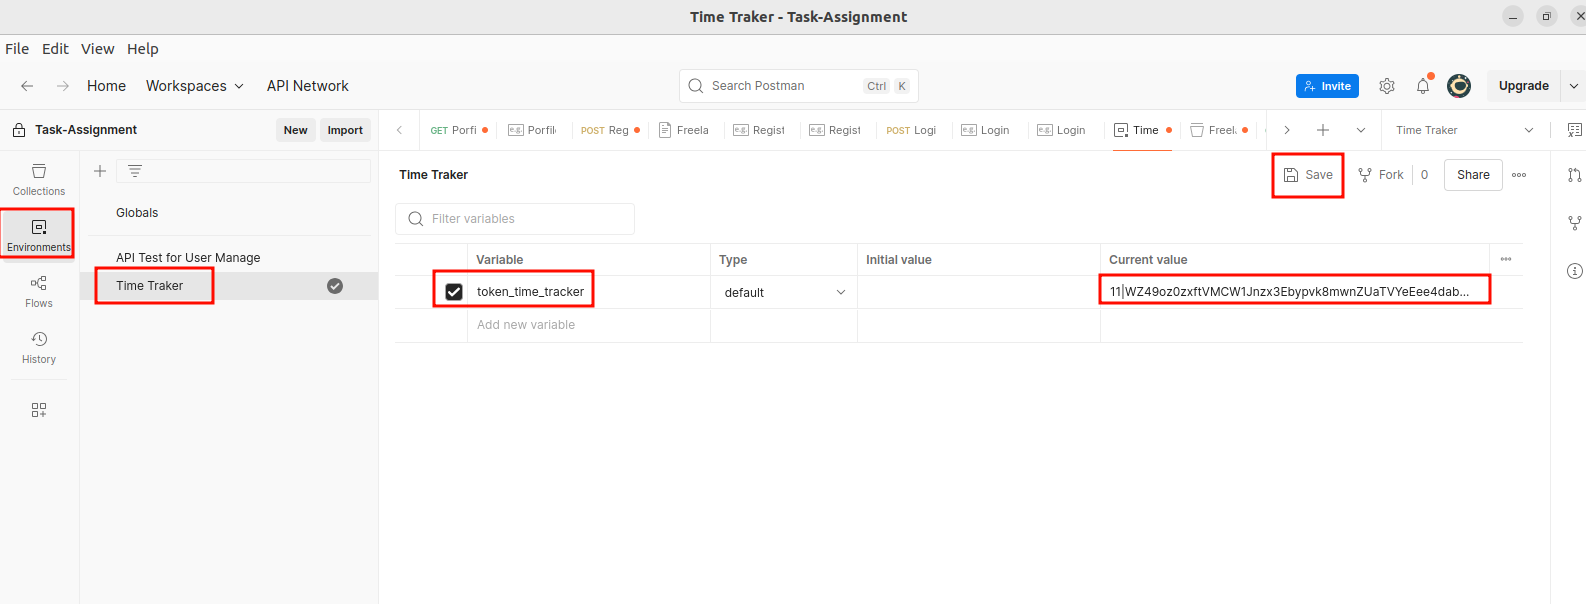Fork the Time Traker environment
This screenshot has width=1586, height=604.
pyautogui.click(x=1381, y=175)
